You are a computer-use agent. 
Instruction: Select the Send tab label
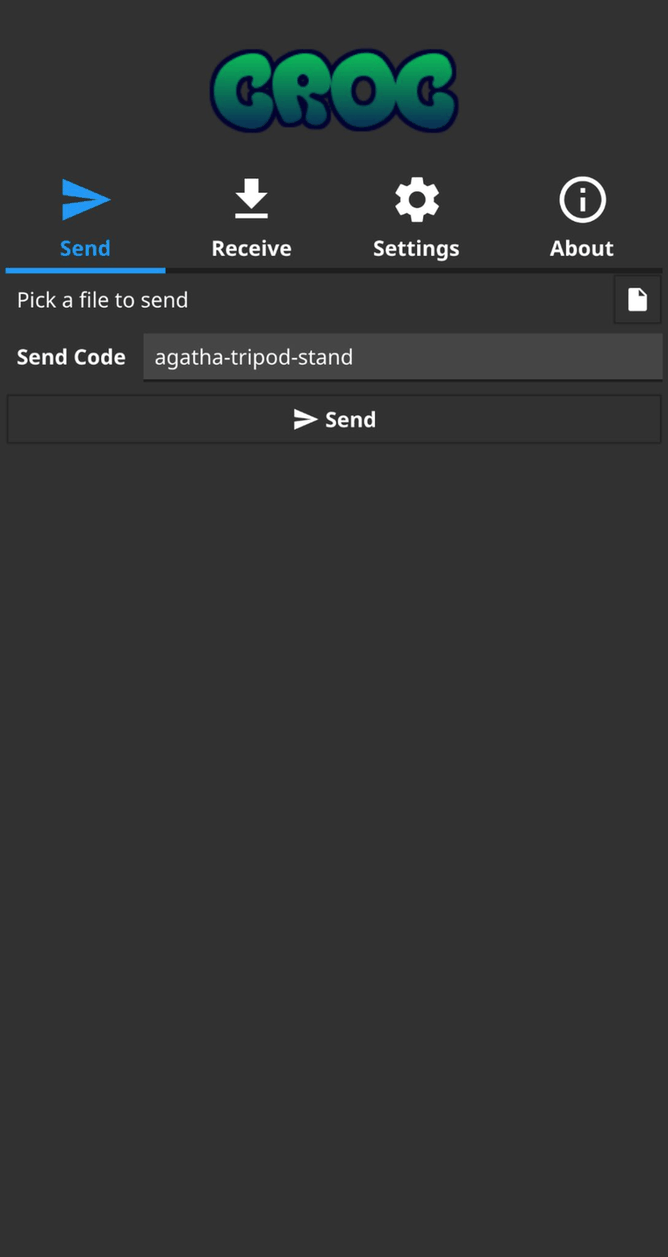click(x=85, y=248)
